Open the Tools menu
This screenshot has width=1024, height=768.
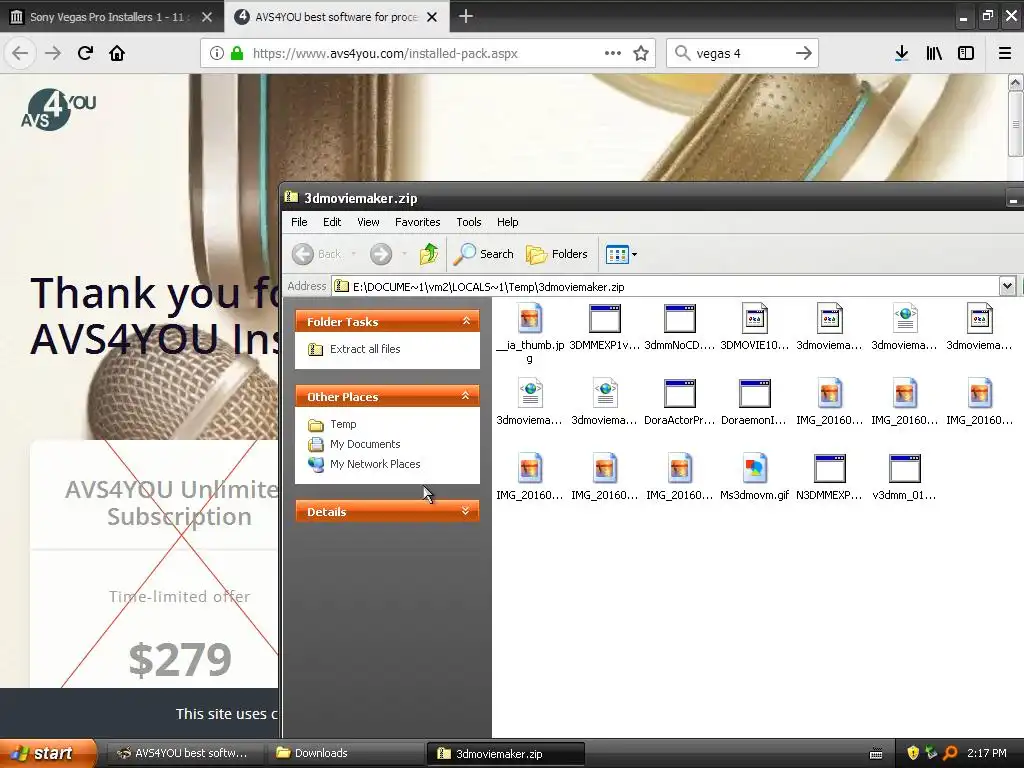tap(468, 222)
